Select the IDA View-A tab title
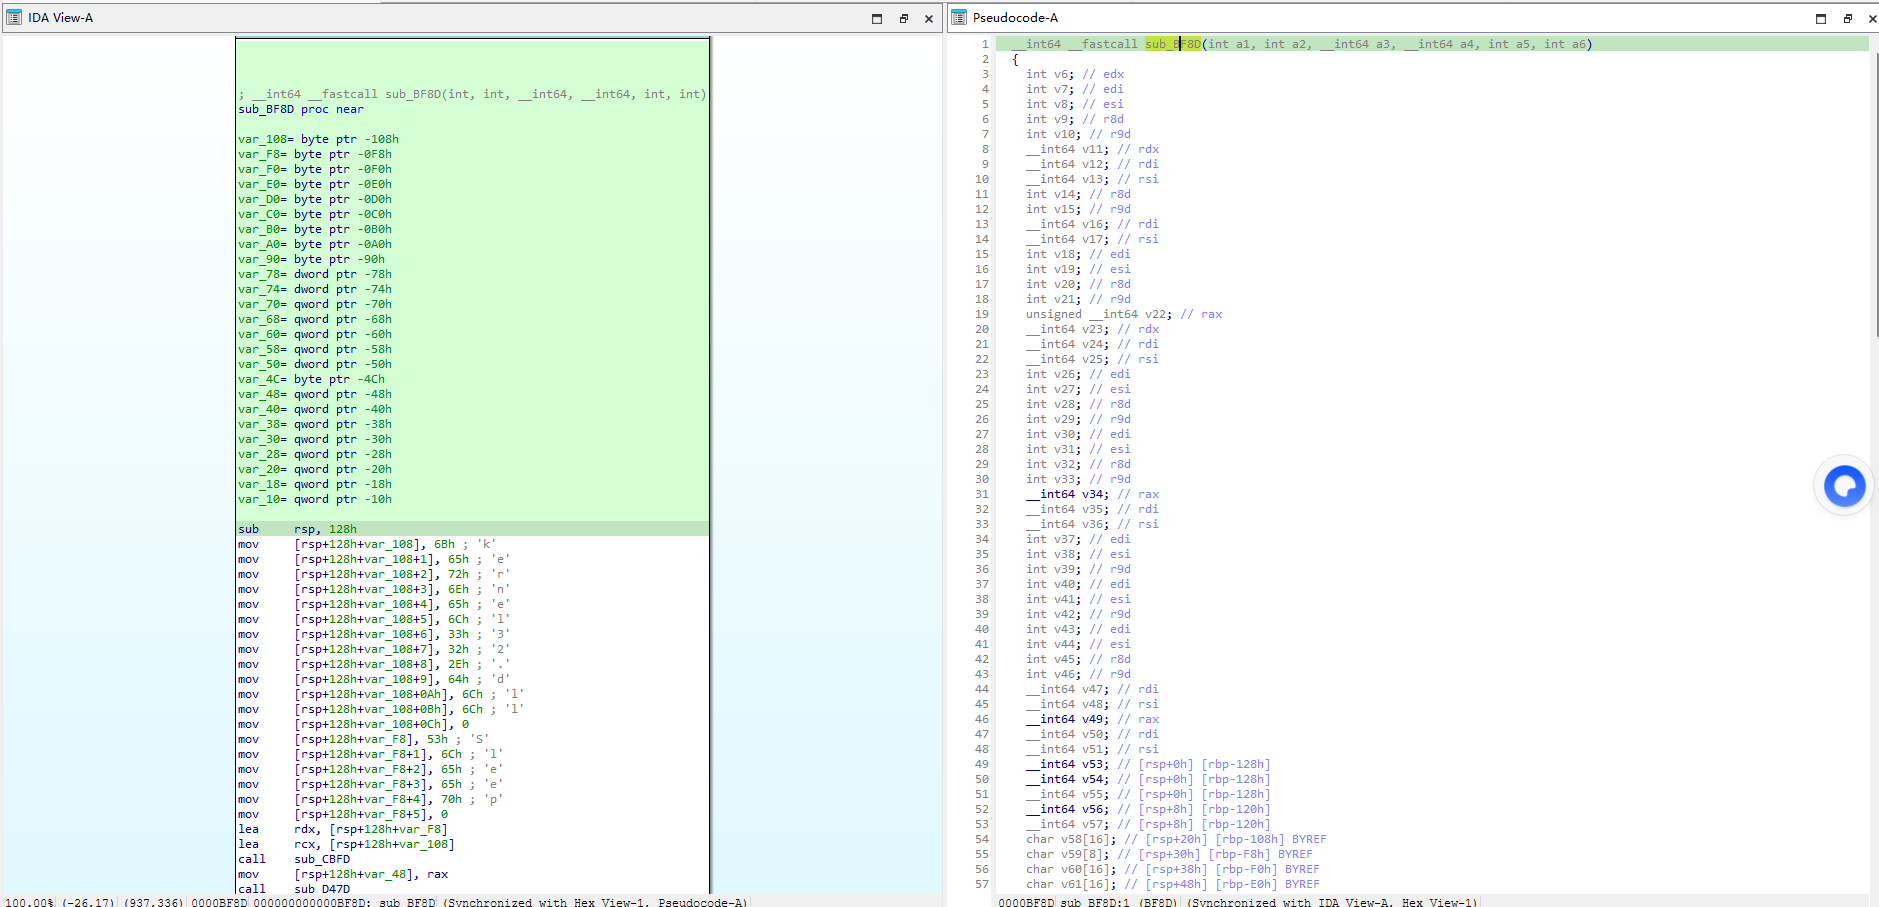This screenshot has width=1879, height=907. click(x=60, y=18)
